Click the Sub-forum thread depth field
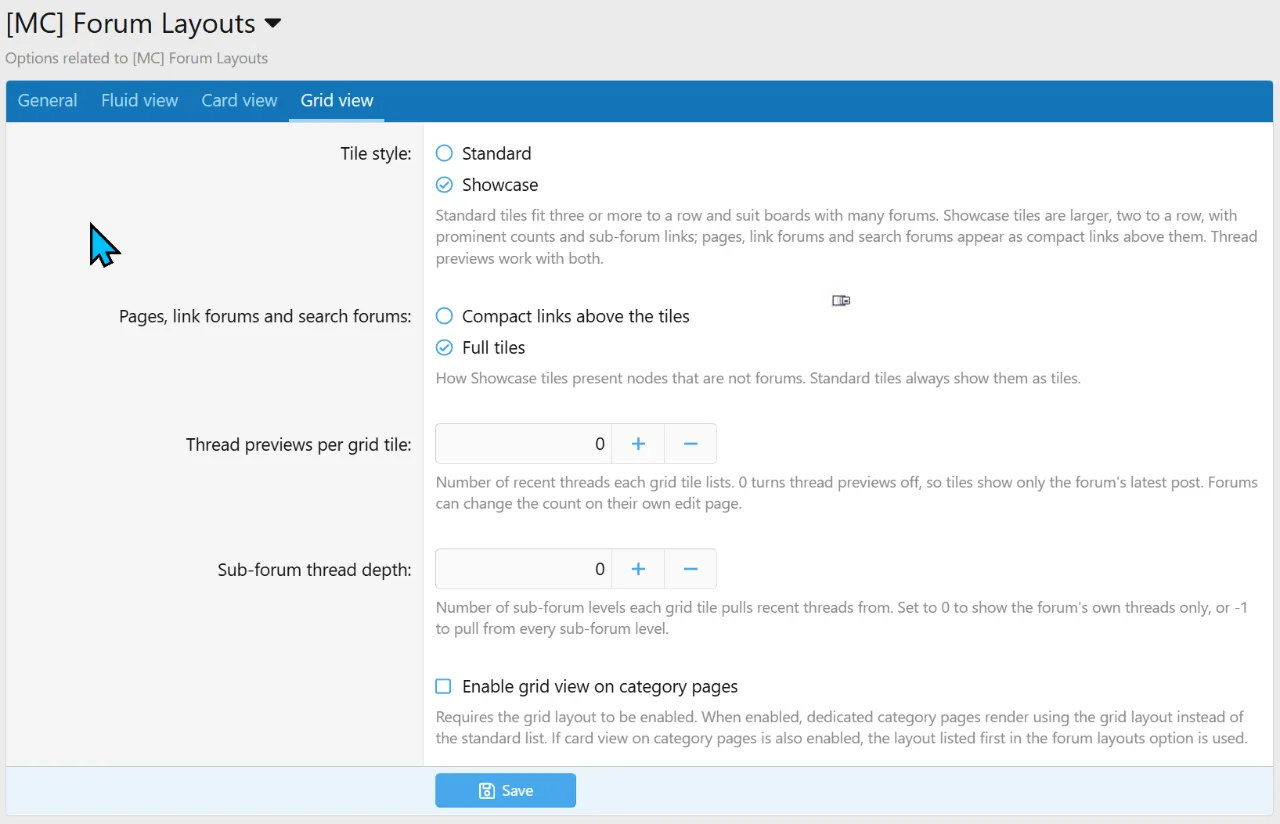Image resolution: width=1280 pixels, height=824 pixels. pyautogui.click(x=523, y=569)
